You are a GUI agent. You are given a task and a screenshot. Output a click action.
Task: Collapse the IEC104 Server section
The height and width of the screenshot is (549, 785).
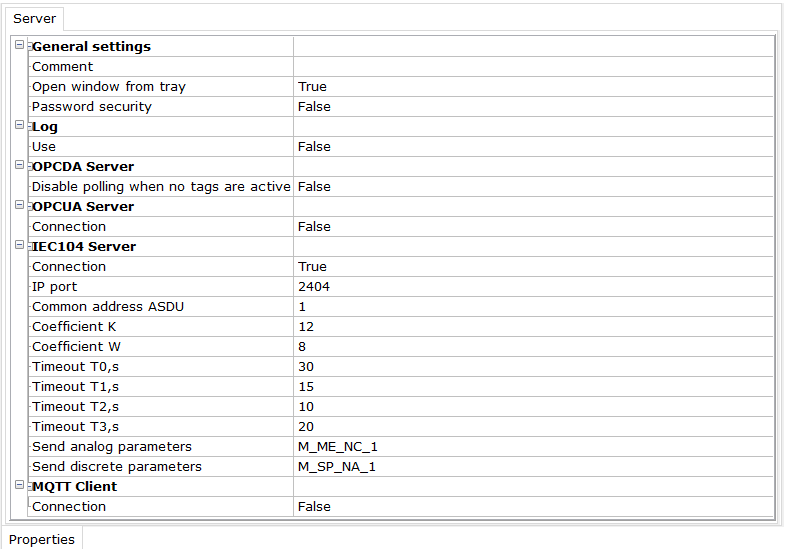pos(19,245)
